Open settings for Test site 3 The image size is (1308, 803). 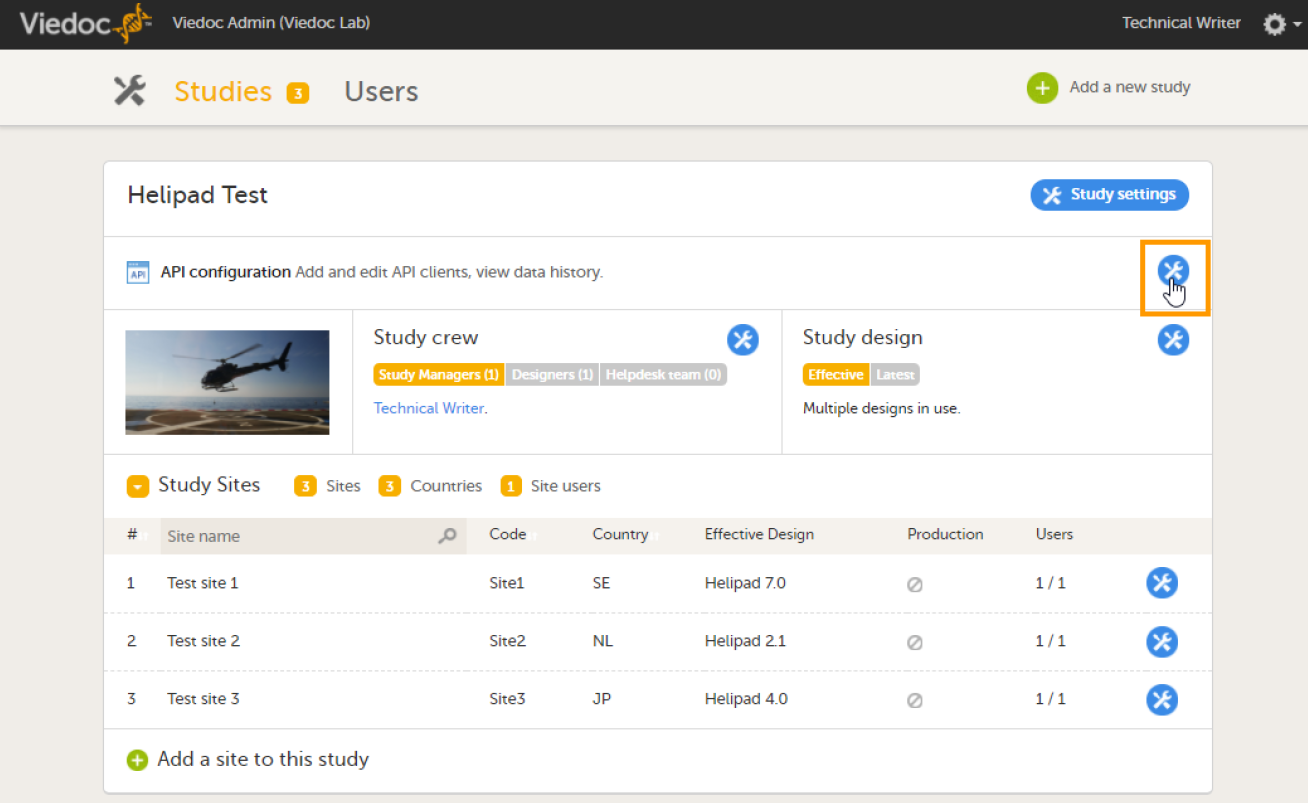[1162, 699]
